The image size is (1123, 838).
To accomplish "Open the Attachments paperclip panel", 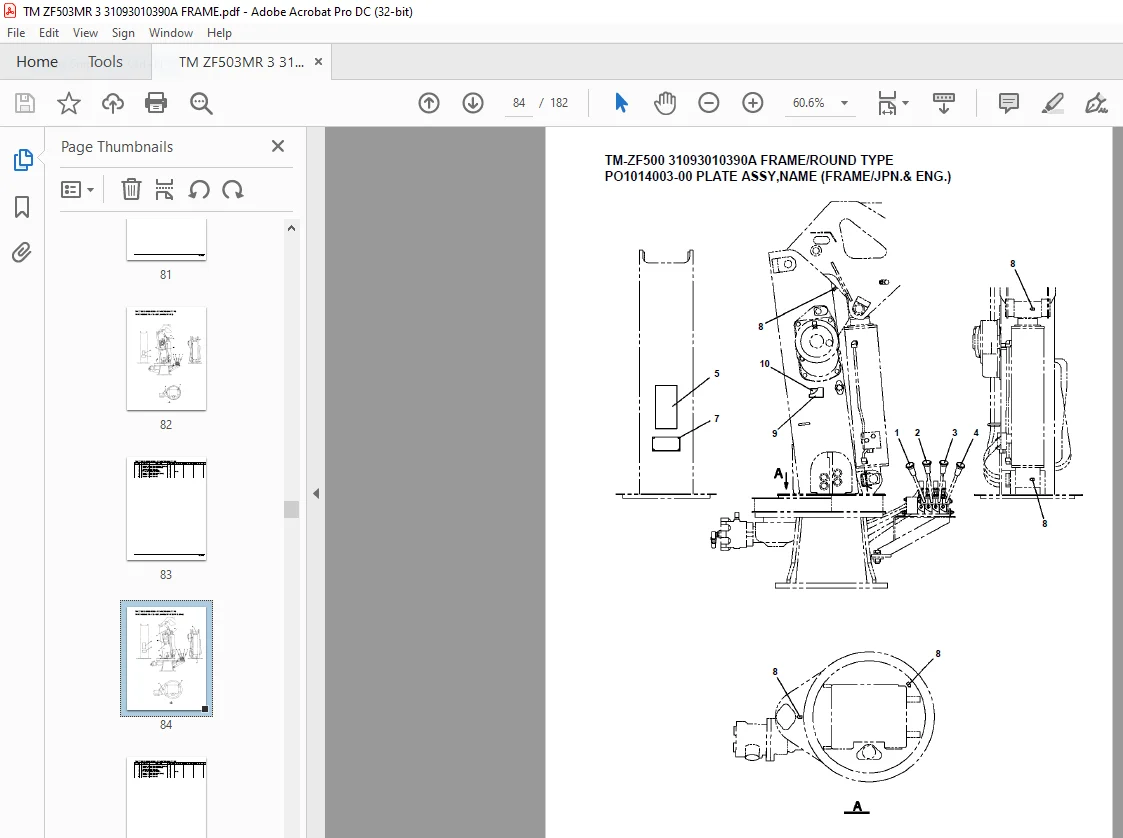I will click(x=21, y=253).
